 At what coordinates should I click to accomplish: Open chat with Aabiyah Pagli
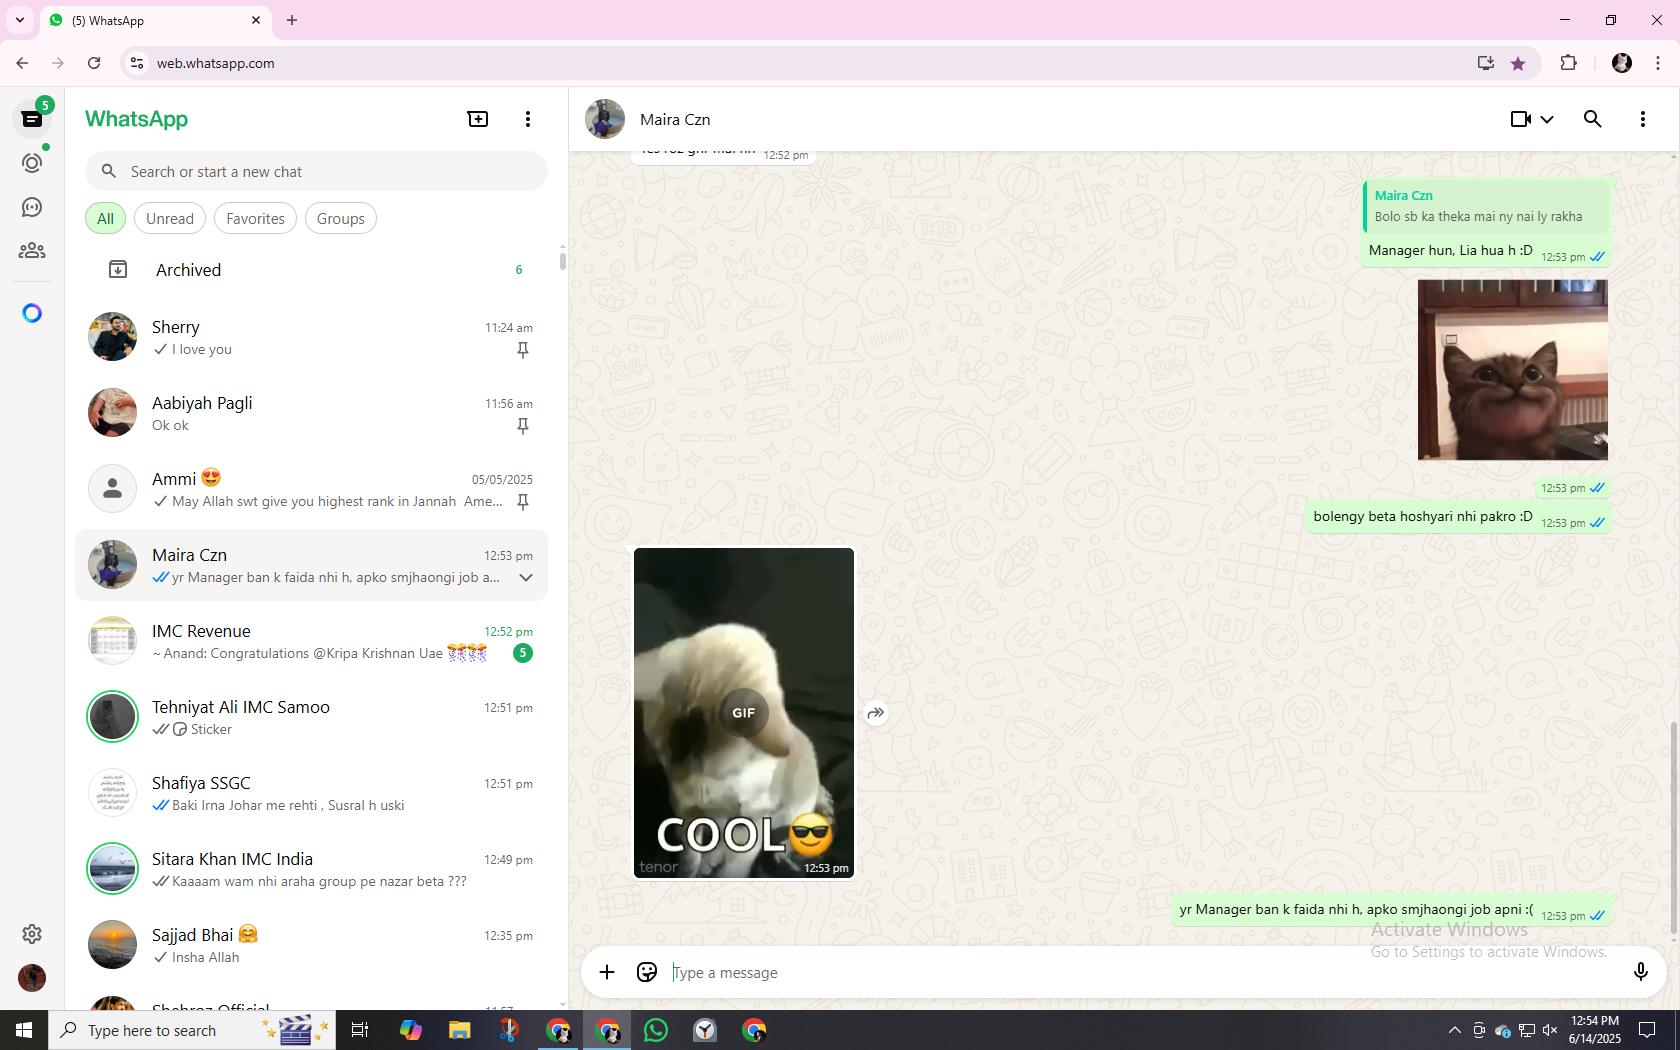coord(312,413)
